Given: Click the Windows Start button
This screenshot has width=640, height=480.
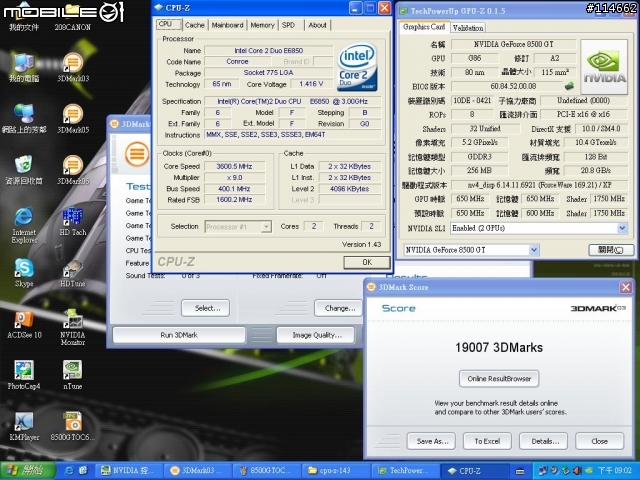Looking at the screenshot, I should [x=28, y=471].
